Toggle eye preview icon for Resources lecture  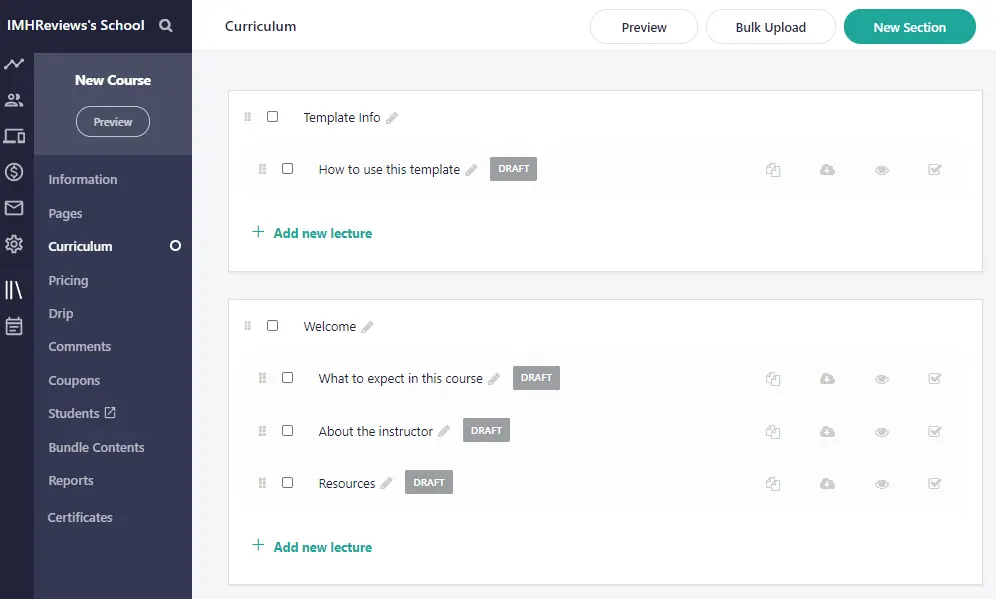coord(881,484)
